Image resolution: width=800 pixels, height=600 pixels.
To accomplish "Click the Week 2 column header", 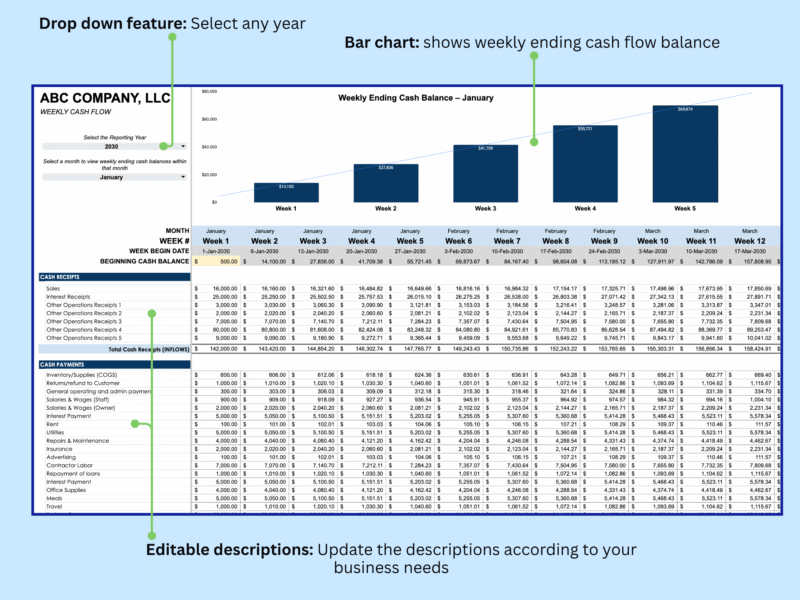I will pos(264,241).
